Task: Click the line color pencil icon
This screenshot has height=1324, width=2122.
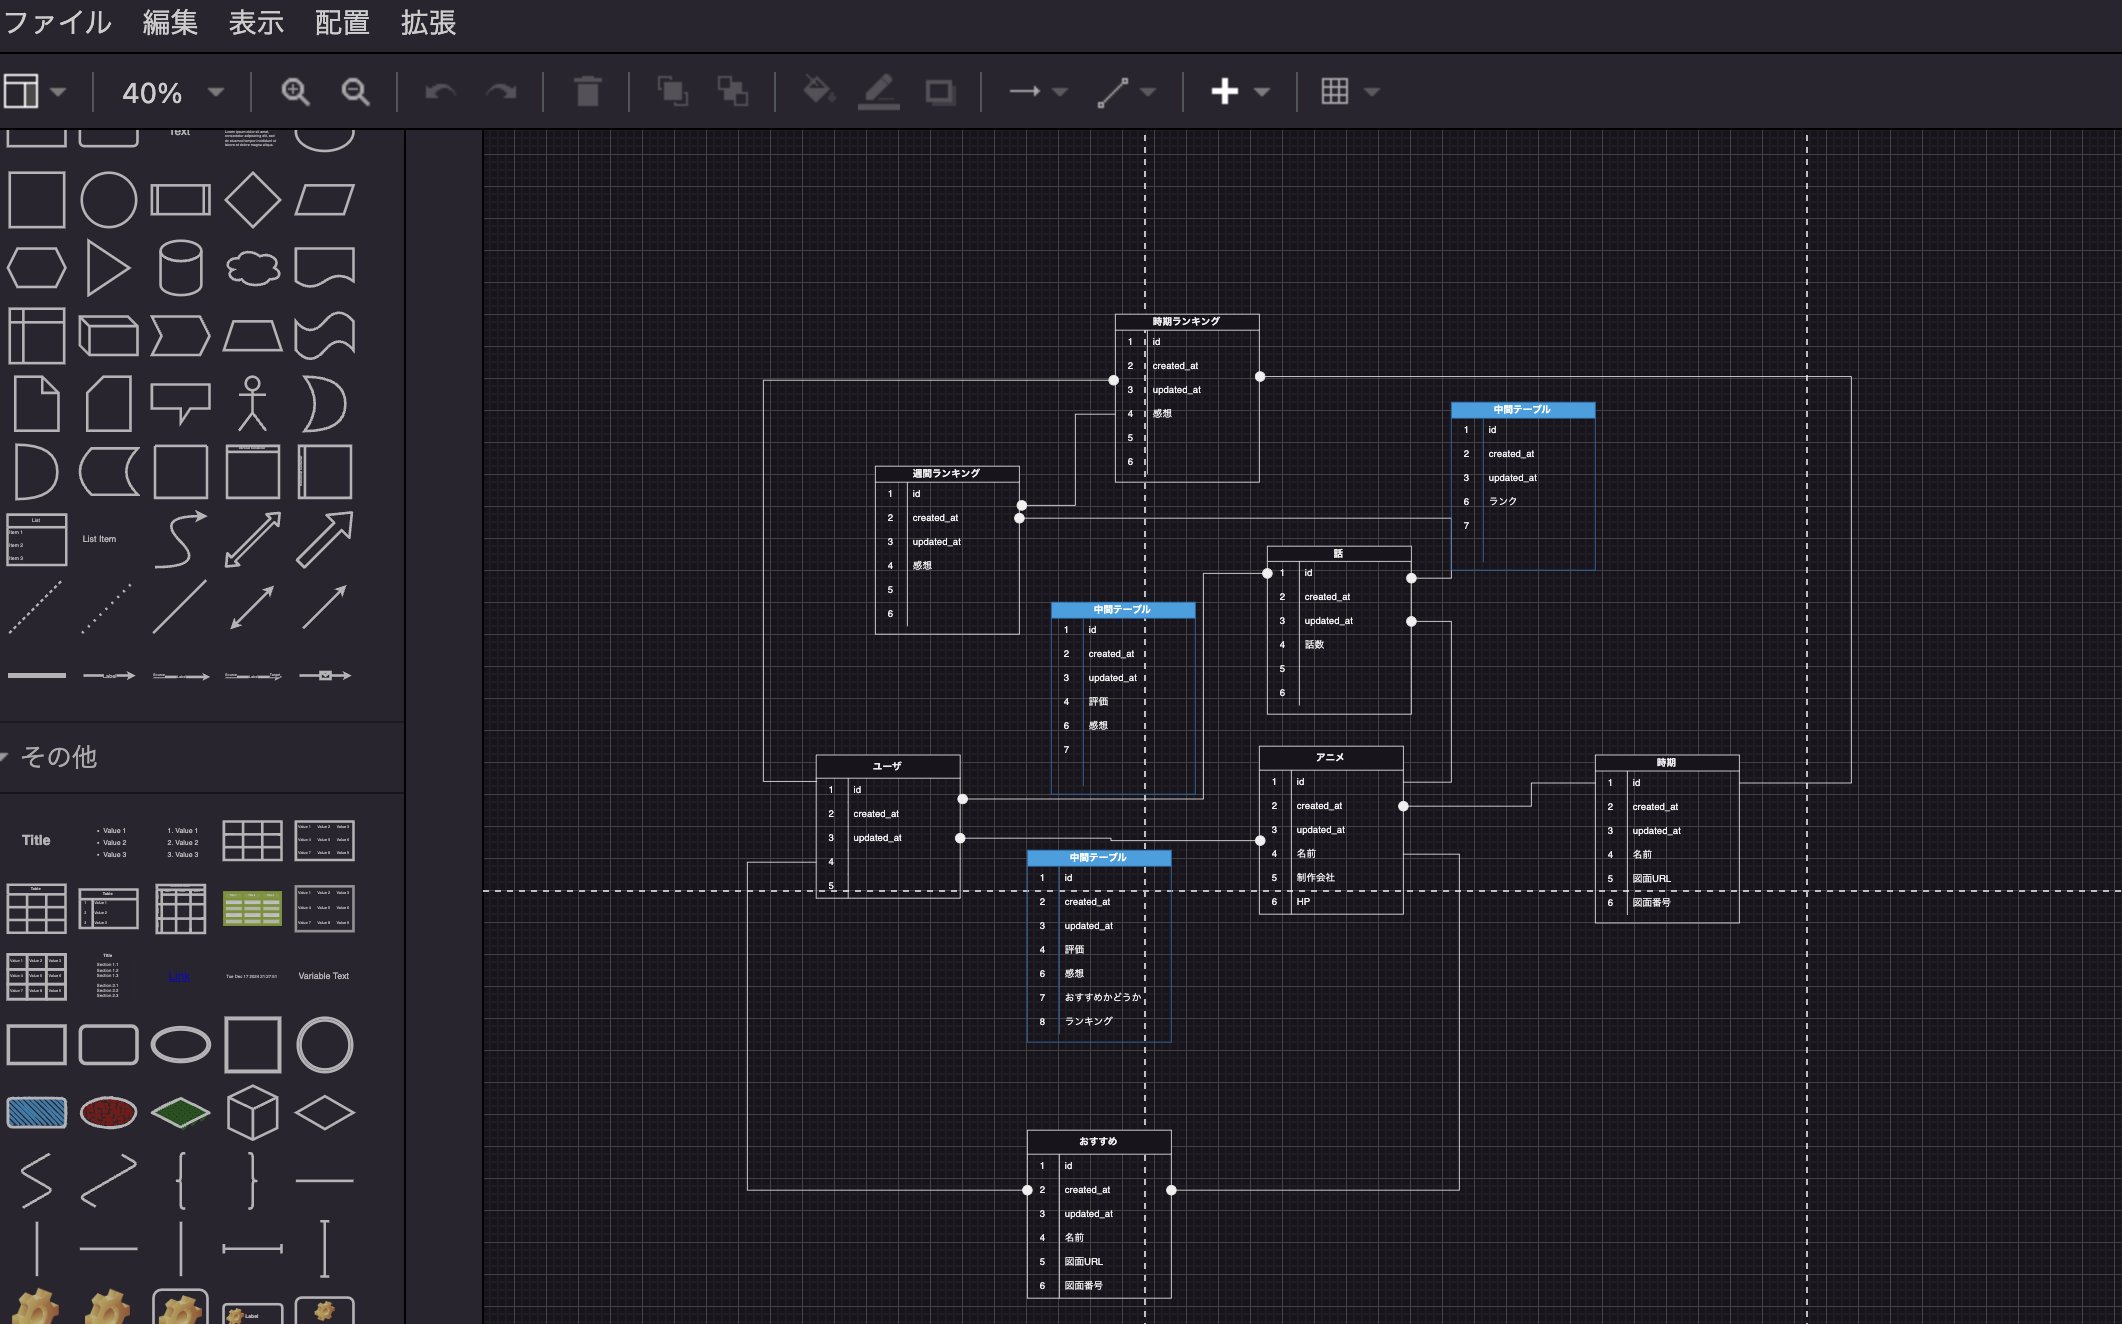Action: (x=879, y=91)
